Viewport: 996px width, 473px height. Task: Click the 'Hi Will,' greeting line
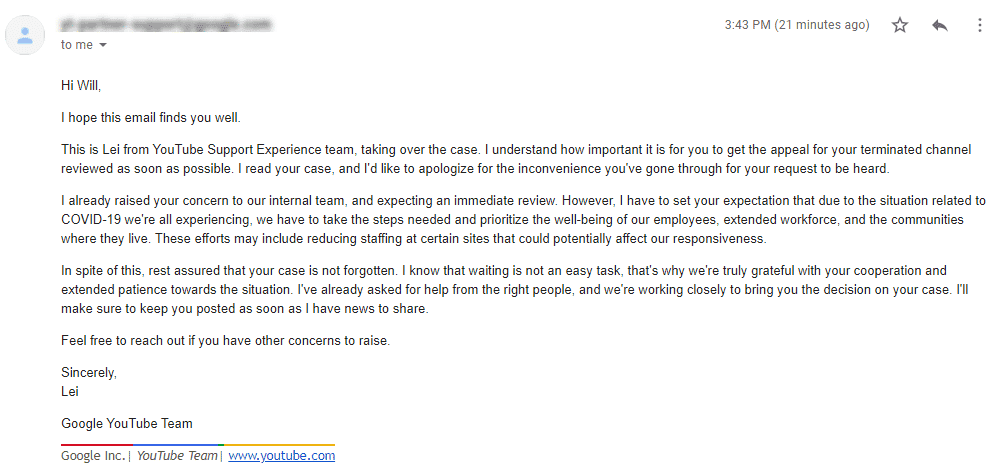pos(81,84)
